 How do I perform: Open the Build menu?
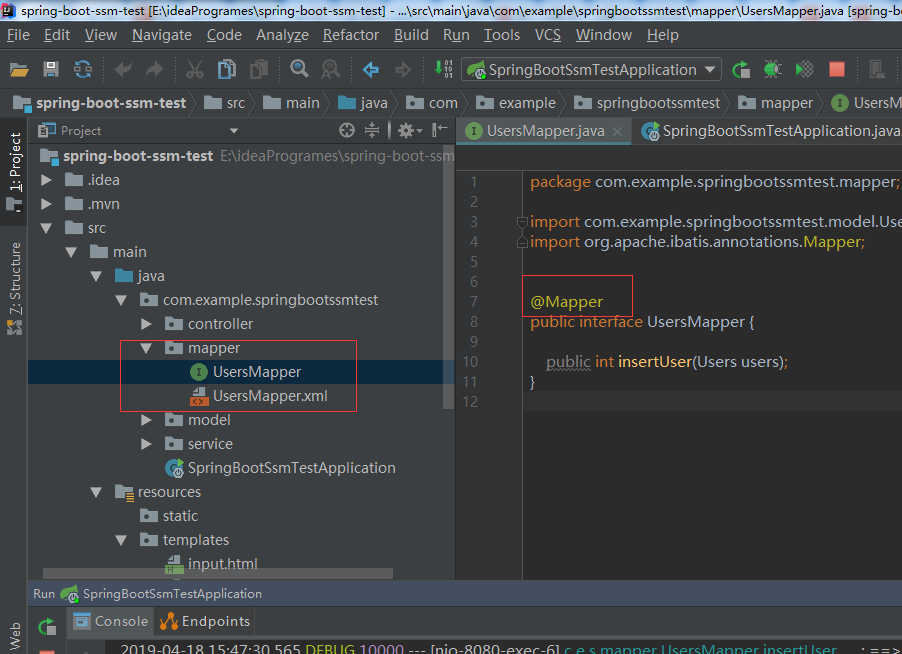click(411, 35)
